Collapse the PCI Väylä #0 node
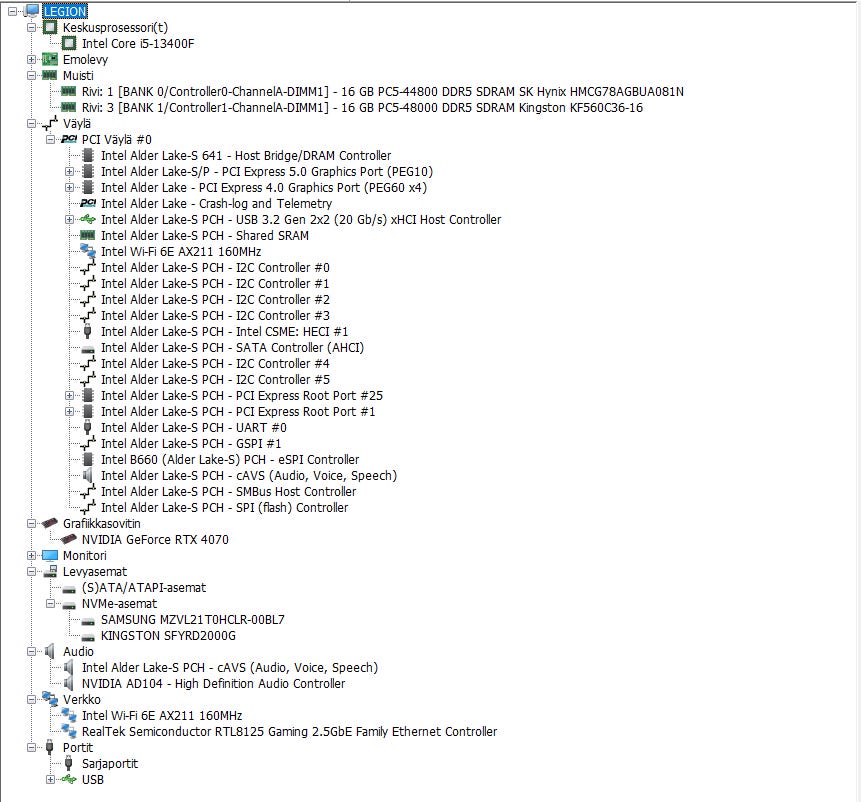 tap(51, 139)
